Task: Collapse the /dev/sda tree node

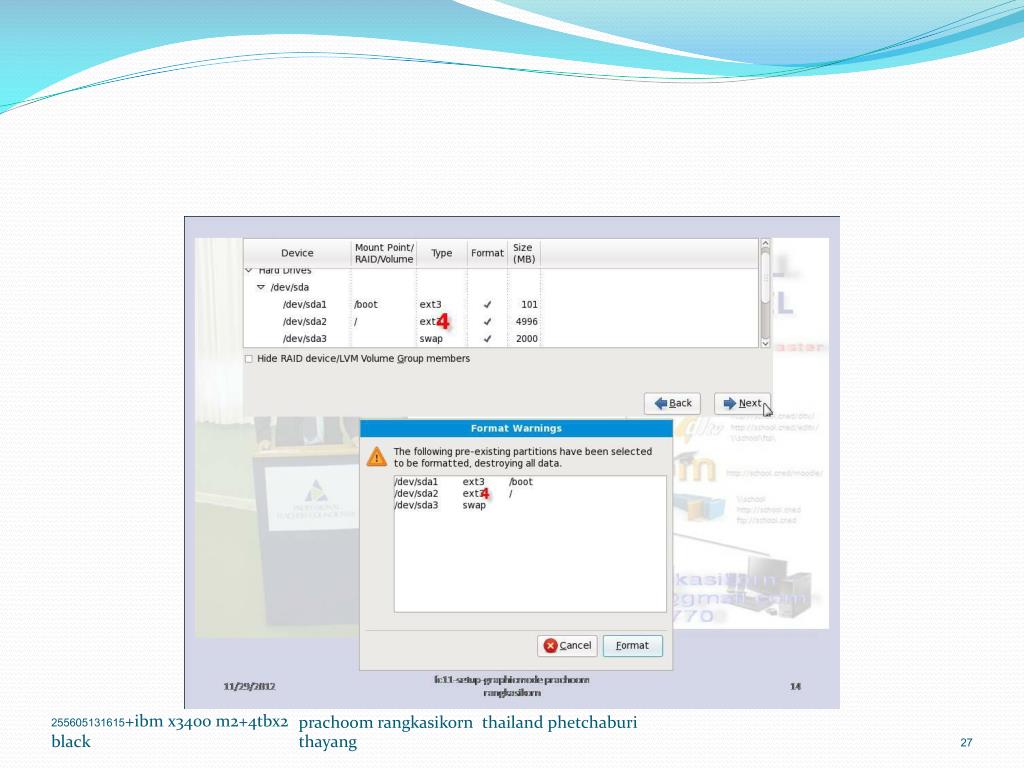Action: pyautogui.click(x=261, y=287)
